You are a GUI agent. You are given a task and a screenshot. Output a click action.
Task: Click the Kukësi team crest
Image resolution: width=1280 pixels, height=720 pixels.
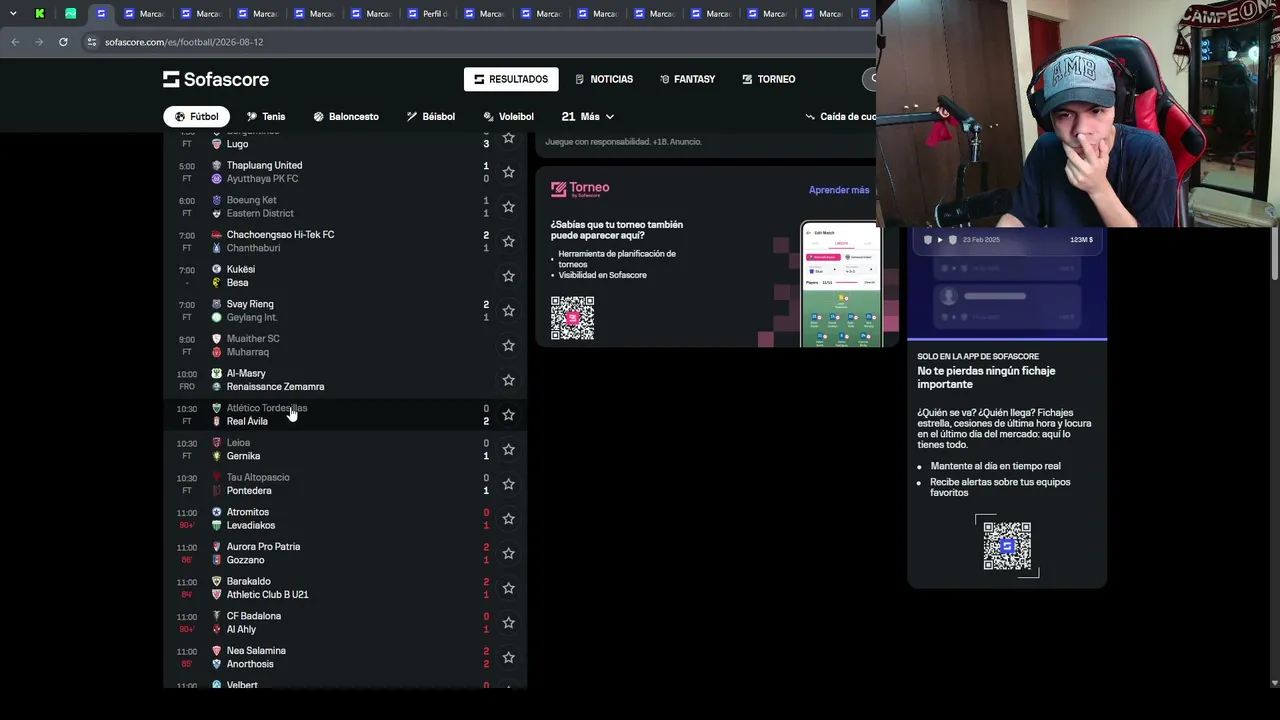click(x=216, y=269)
